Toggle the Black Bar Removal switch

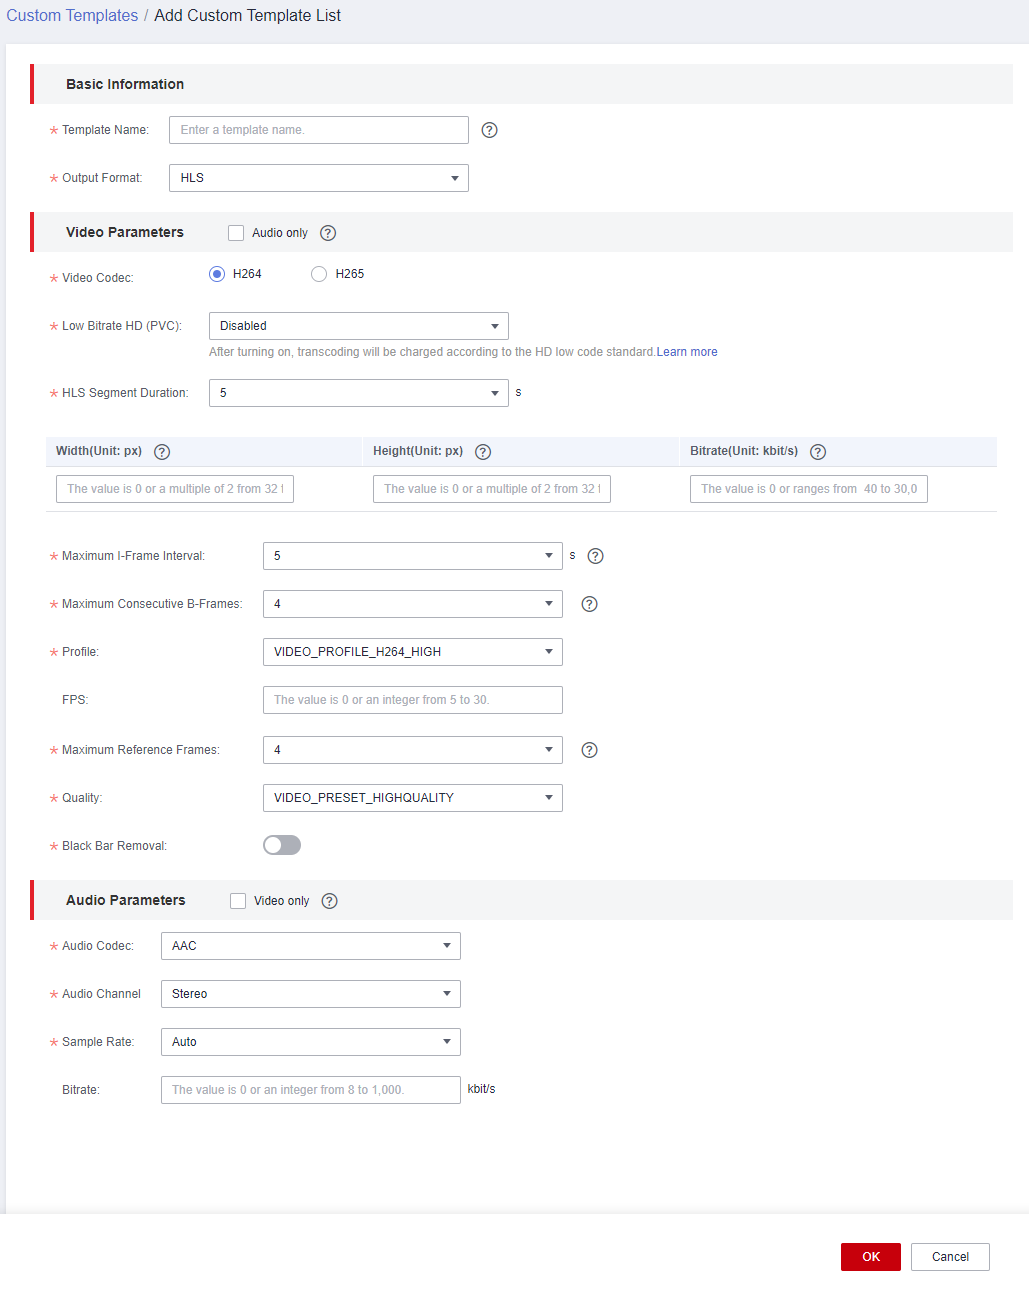282,845
